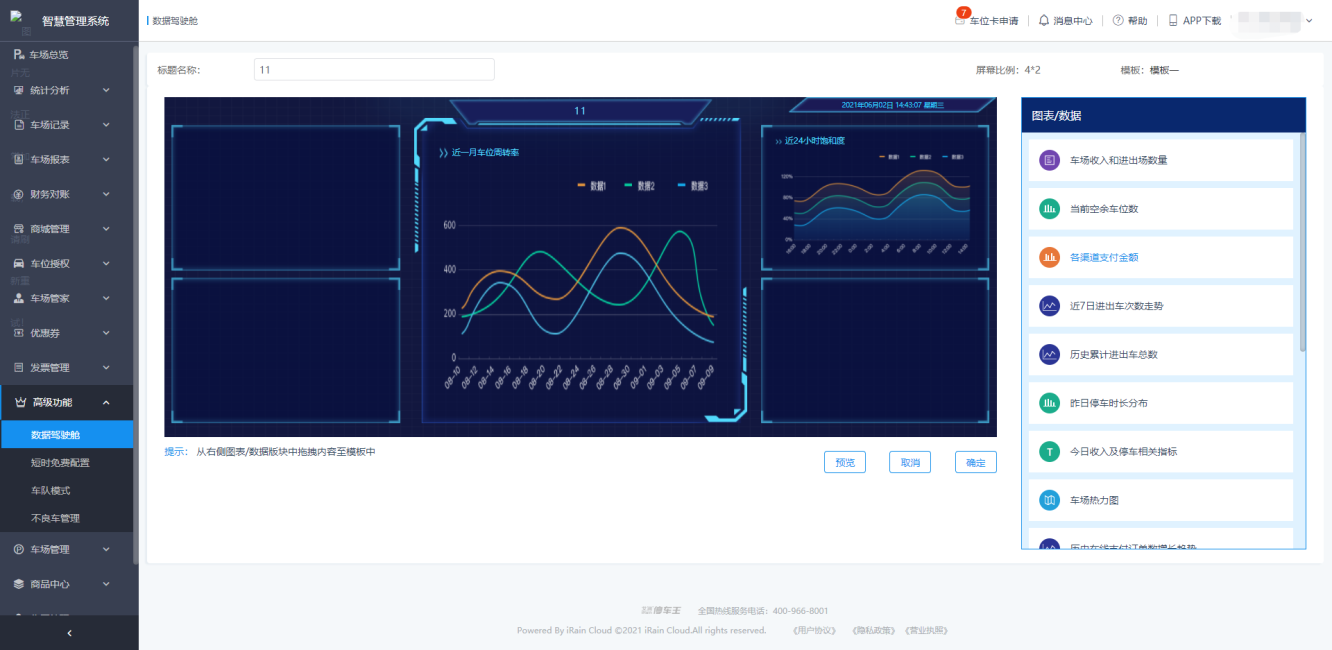The width and height of the screenshot is (1332, 650).
Task: Click the 商城管理 store icon
Action: tap(18, 229)
